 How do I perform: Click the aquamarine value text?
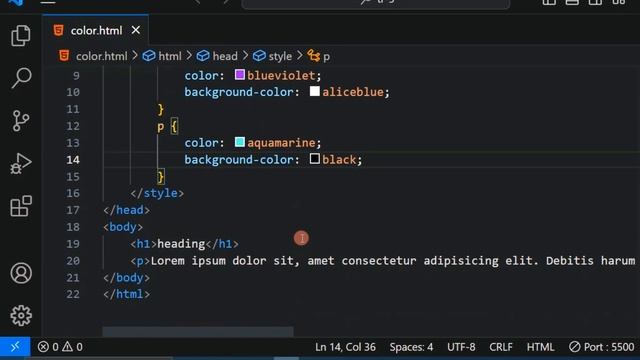tap(281, 143)
